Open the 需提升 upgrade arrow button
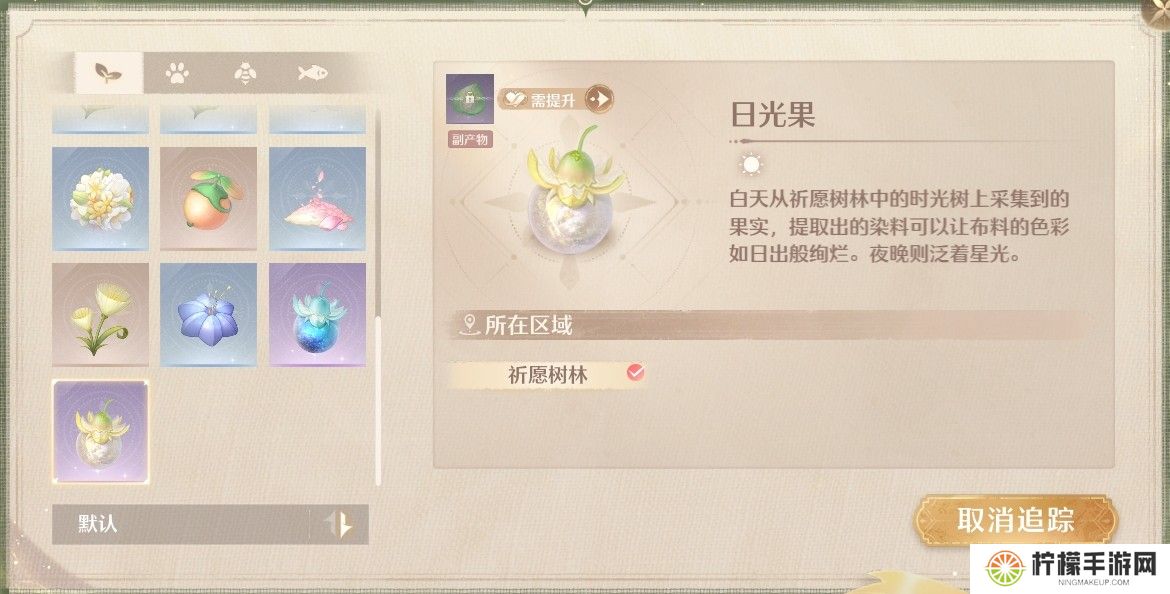1170x594 pixels. coord(599,99)
